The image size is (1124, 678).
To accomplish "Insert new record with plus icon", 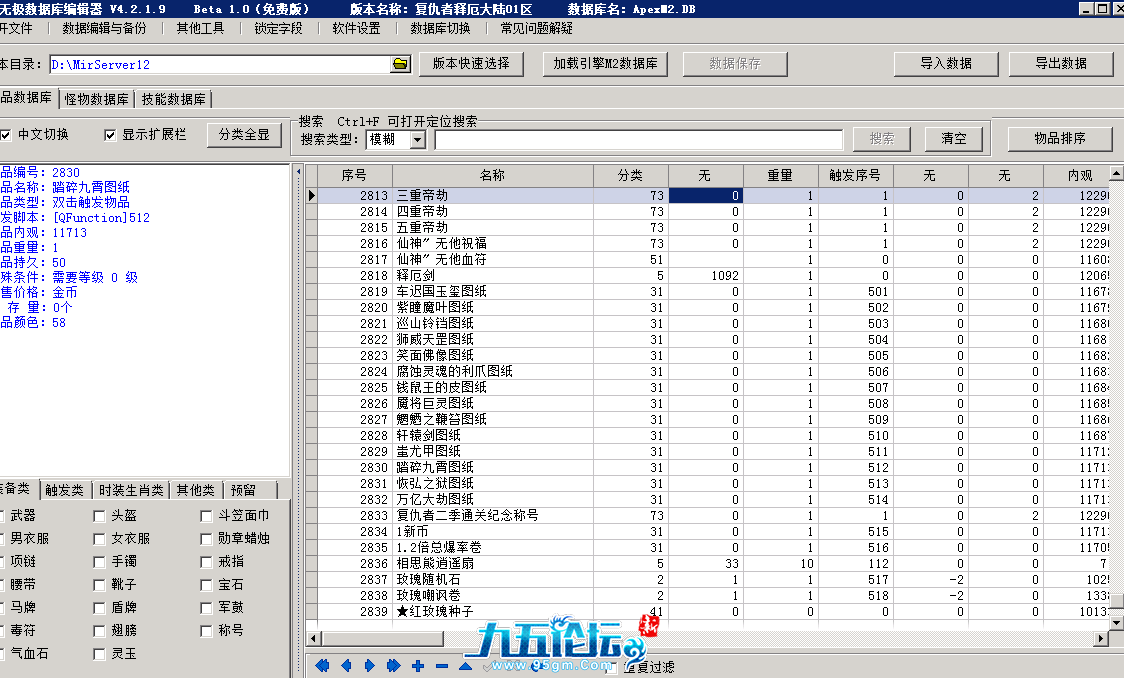I will tap(417, 666).
